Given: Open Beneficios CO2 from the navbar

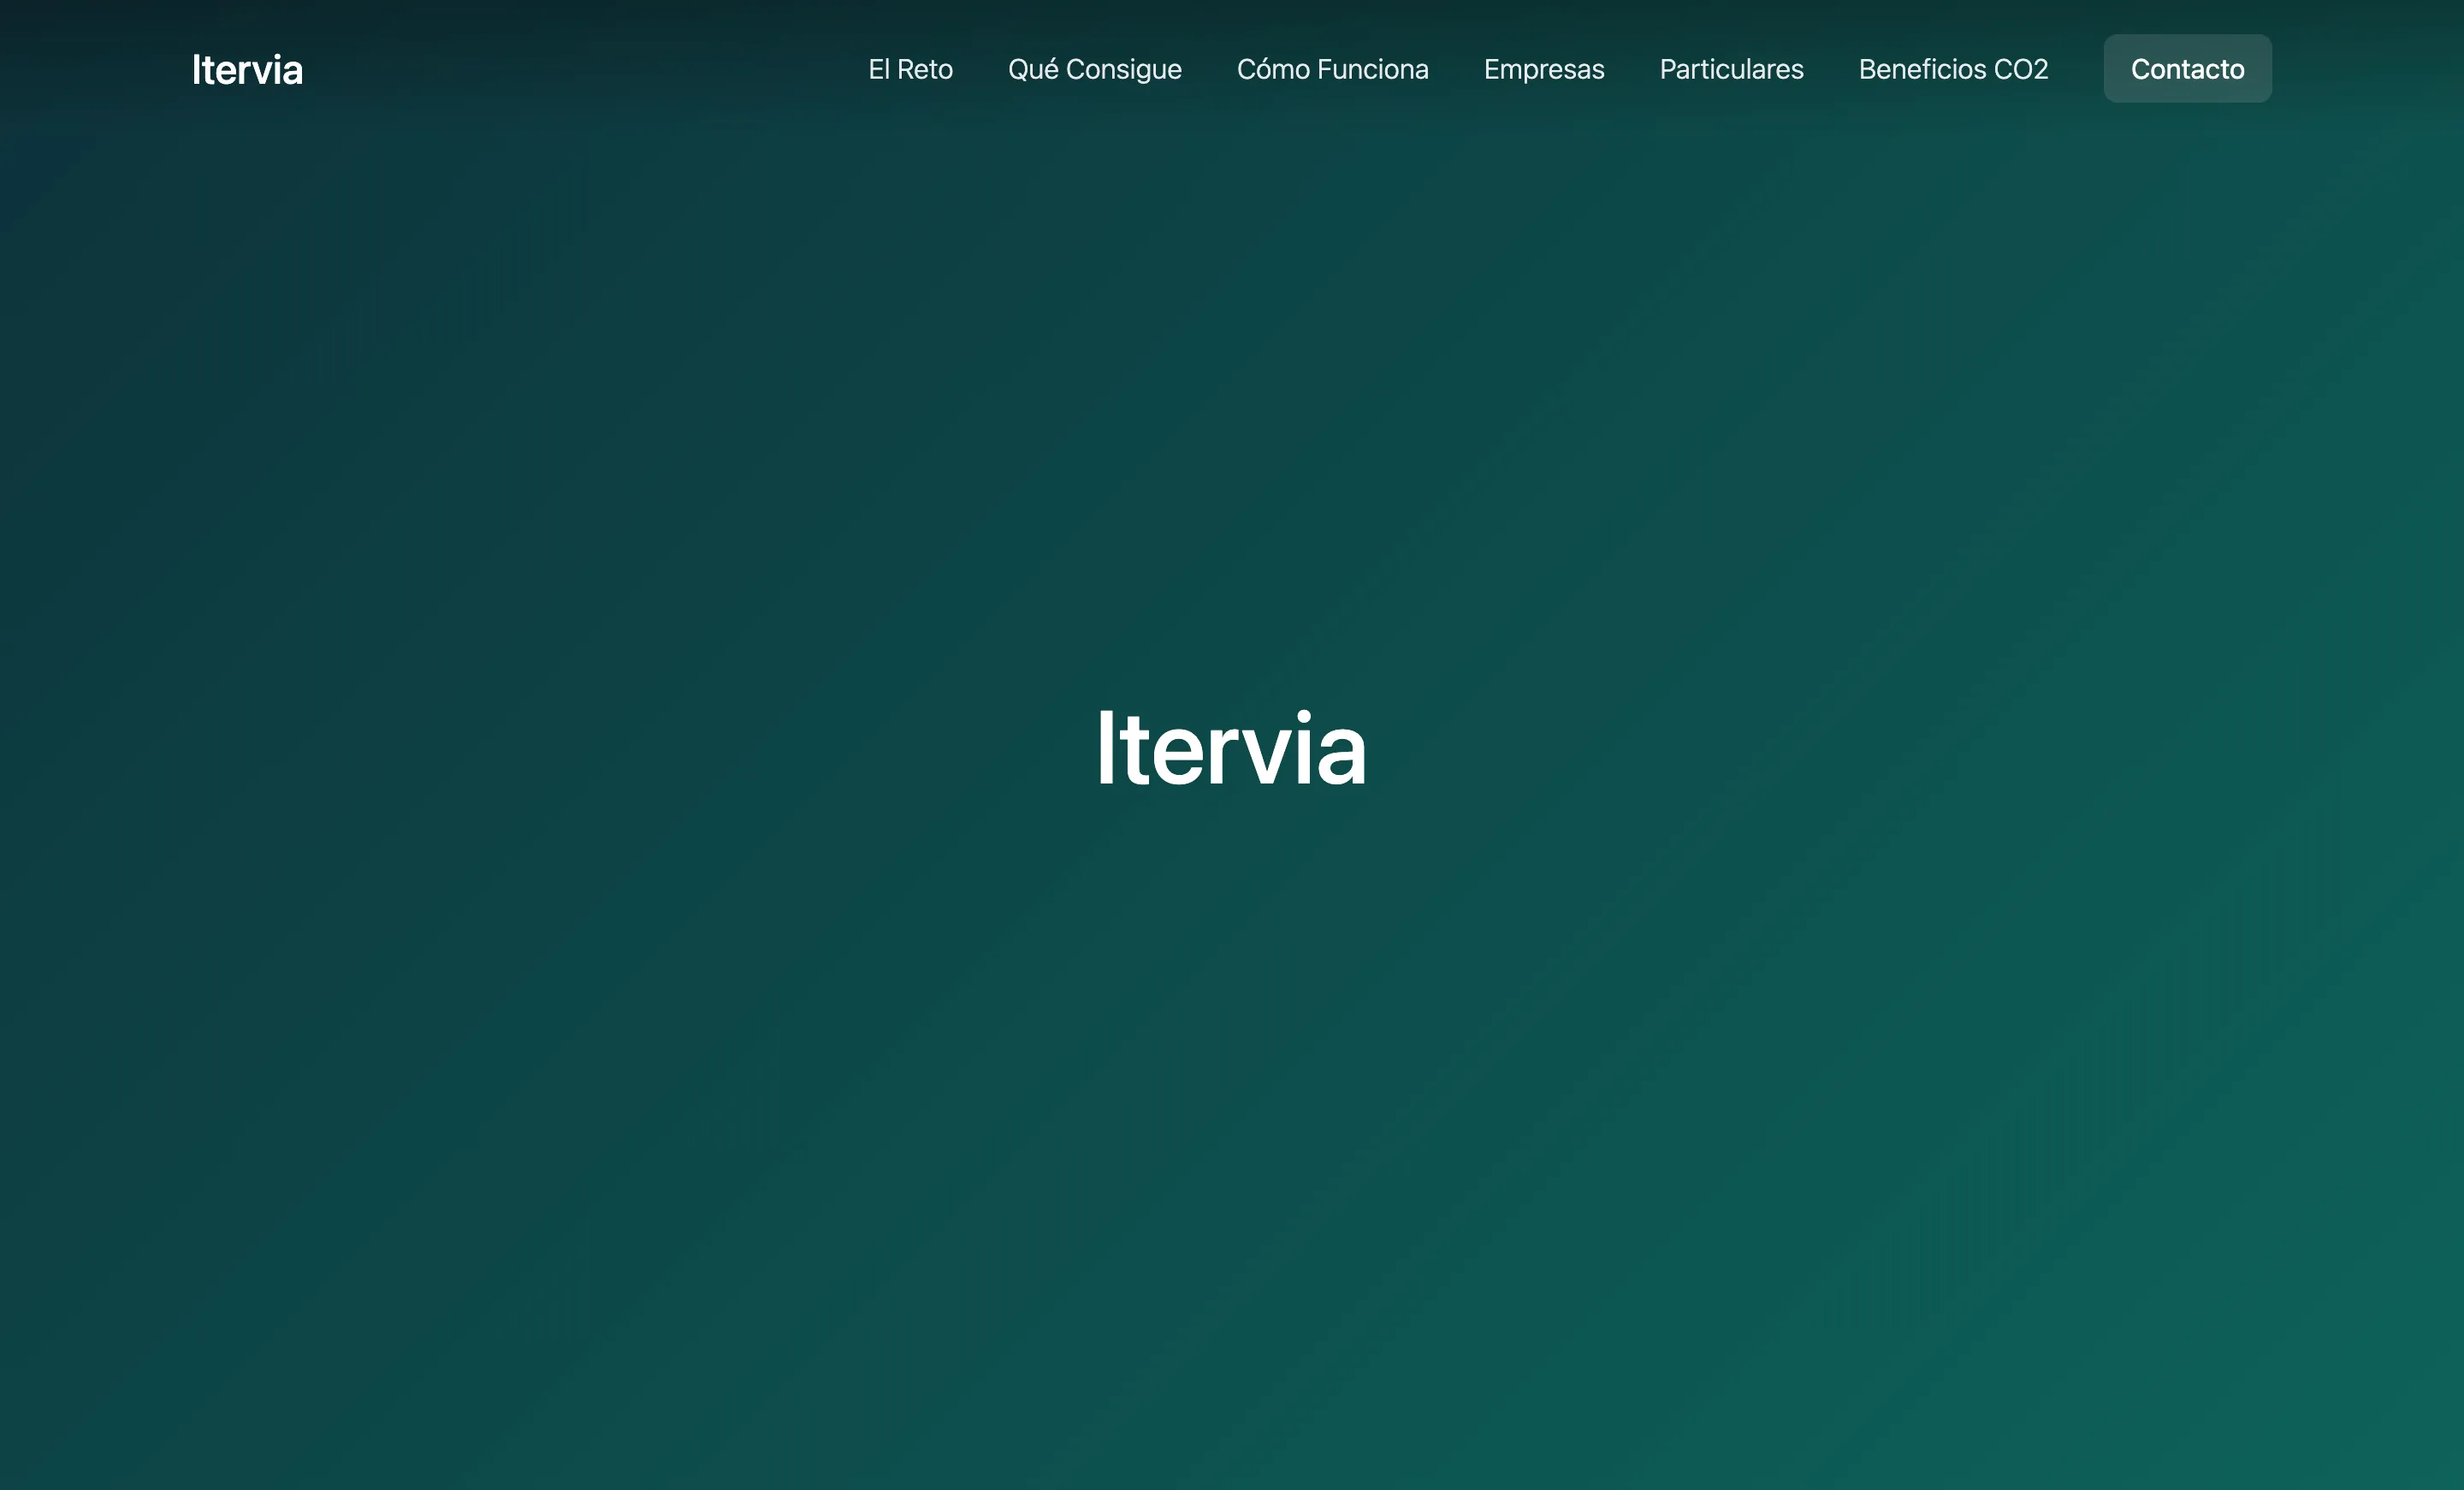Looking at the screenshot, I should pos(1953,68).
